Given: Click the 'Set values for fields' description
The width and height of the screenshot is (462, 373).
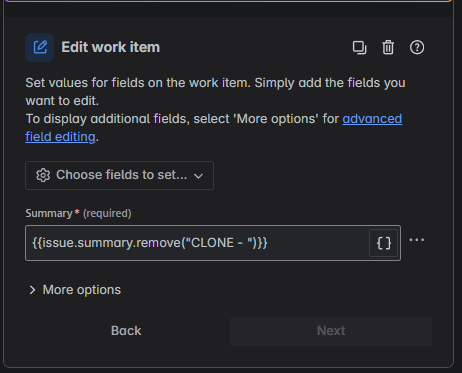Looking at the screenshot, I should (215, 92).
